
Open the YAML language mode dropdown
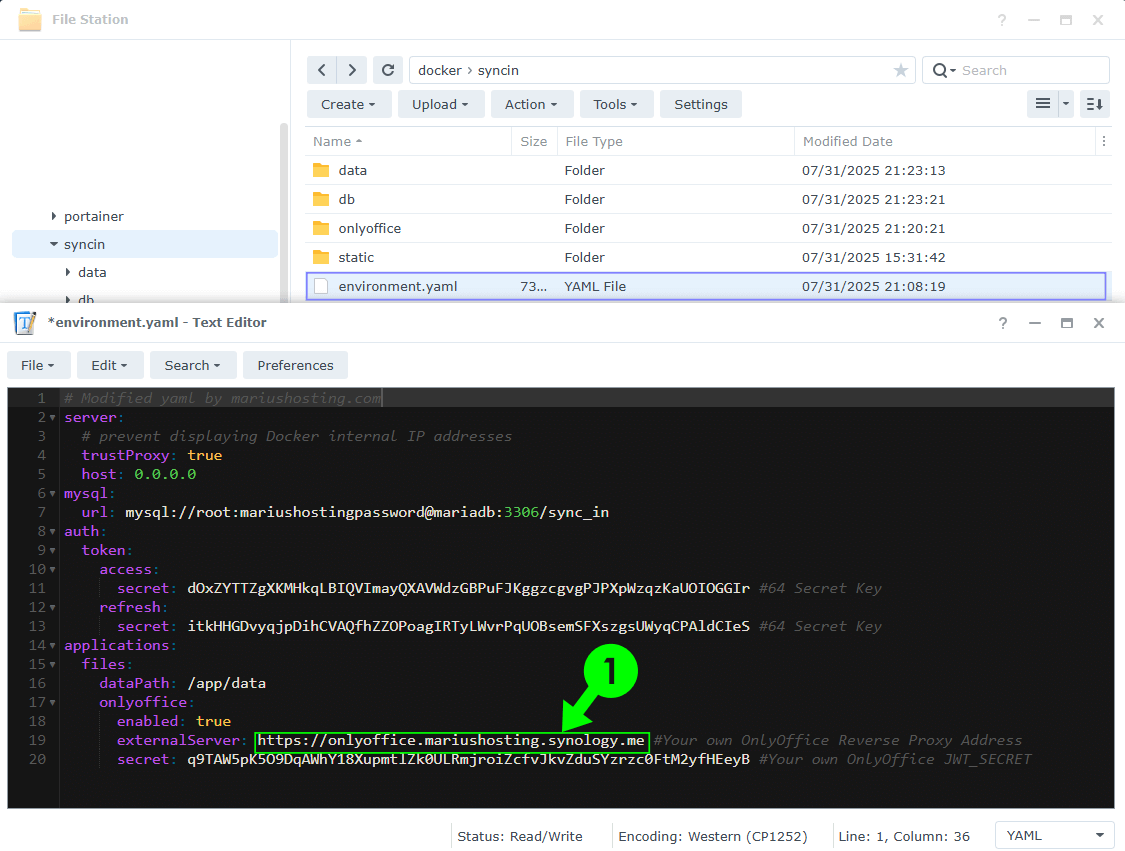click(x=1054, y=835)
